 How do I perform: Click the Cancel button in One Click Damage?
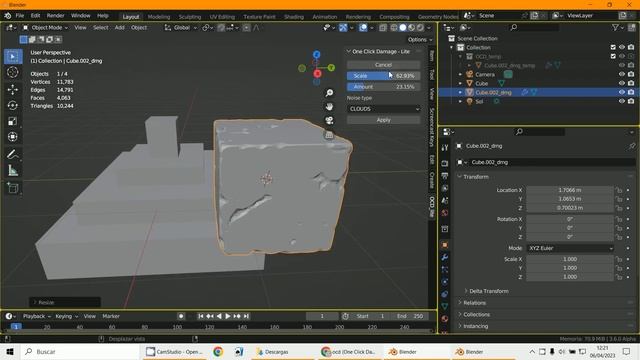click(x=383, y=65)
